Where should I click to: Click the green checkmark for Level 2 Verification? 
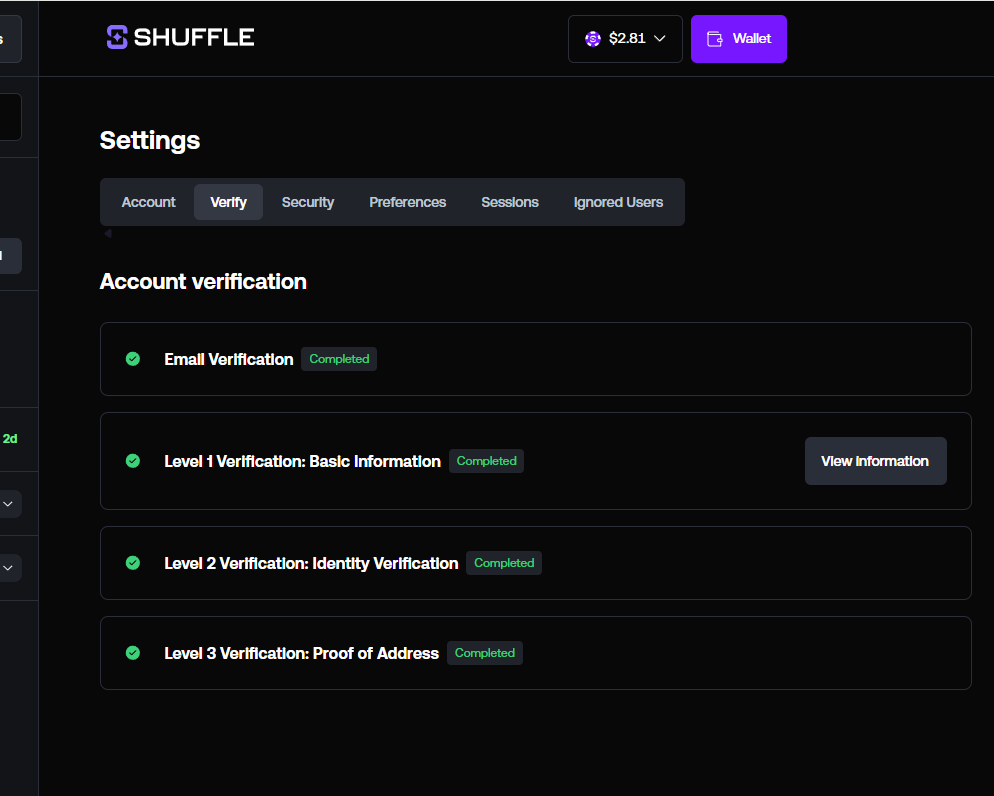coord(133,563)
